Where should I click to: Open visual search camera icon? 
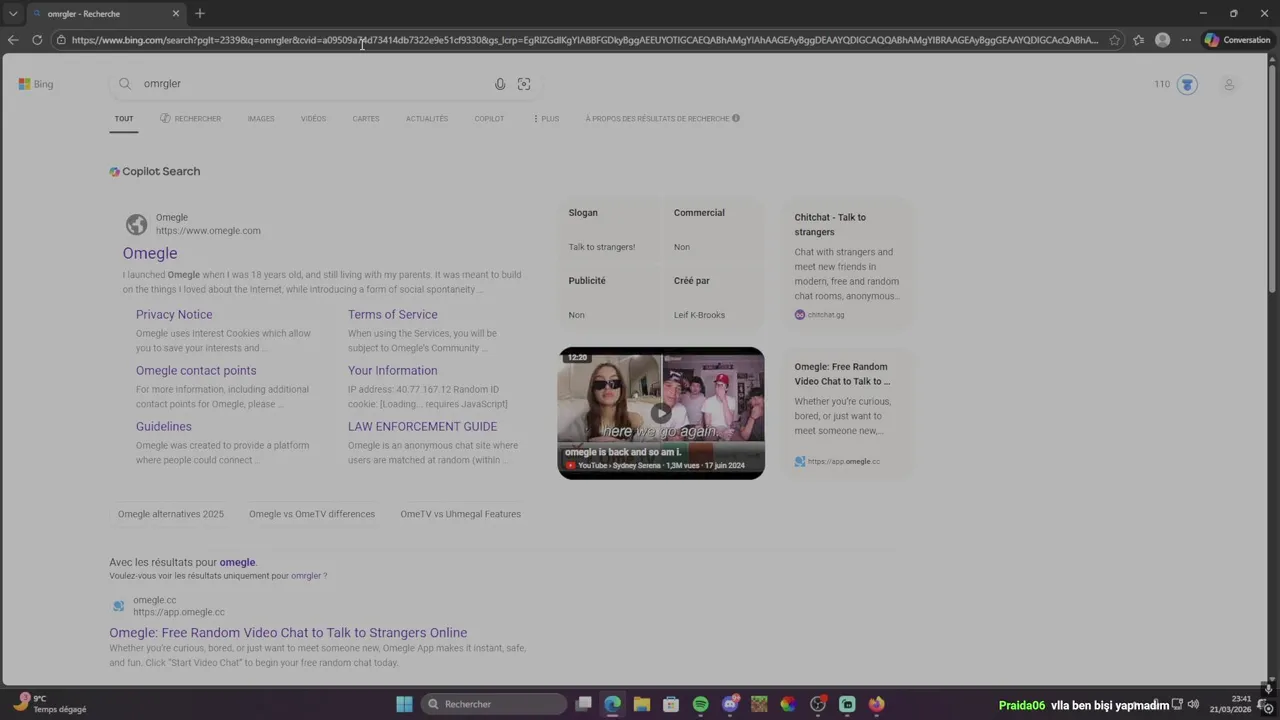click(x=524, y=84)
